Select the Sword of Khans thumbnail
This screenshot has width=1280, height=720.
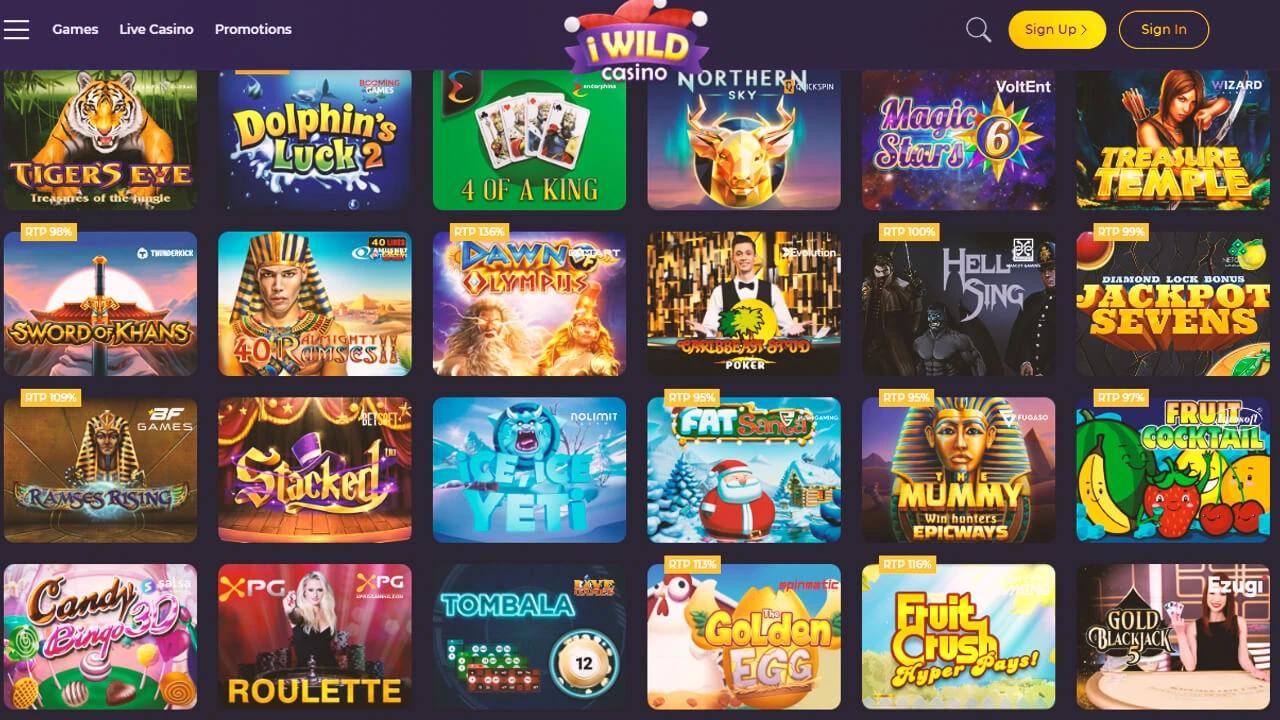(100, 304)
